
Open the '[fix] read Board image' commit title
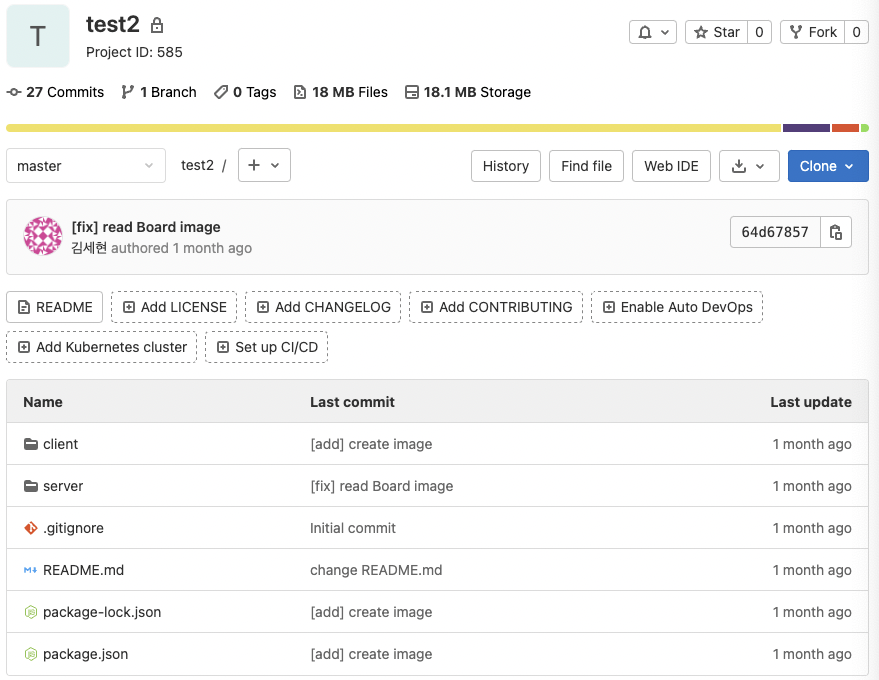146,227
